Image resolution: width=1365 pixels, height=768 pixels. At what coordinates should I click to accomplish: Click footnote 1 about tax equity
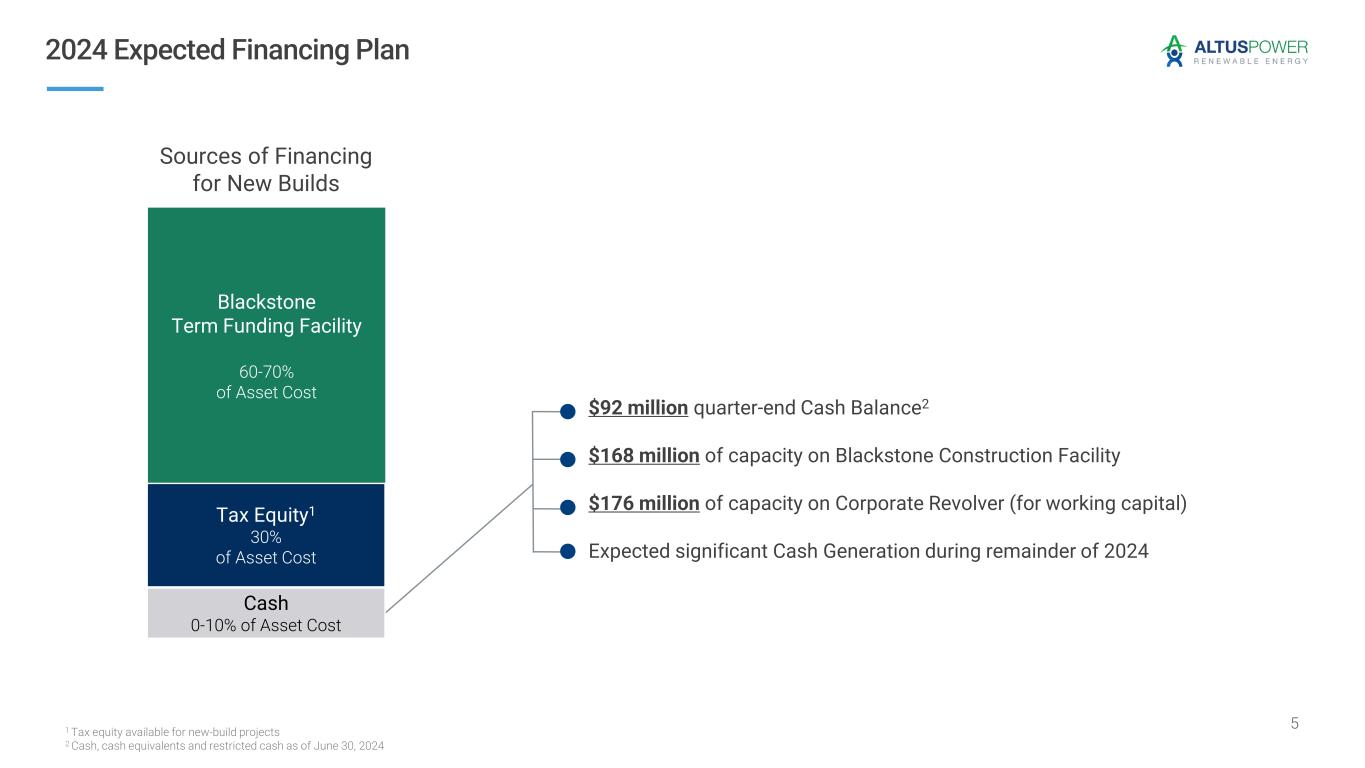click(173, 732)
